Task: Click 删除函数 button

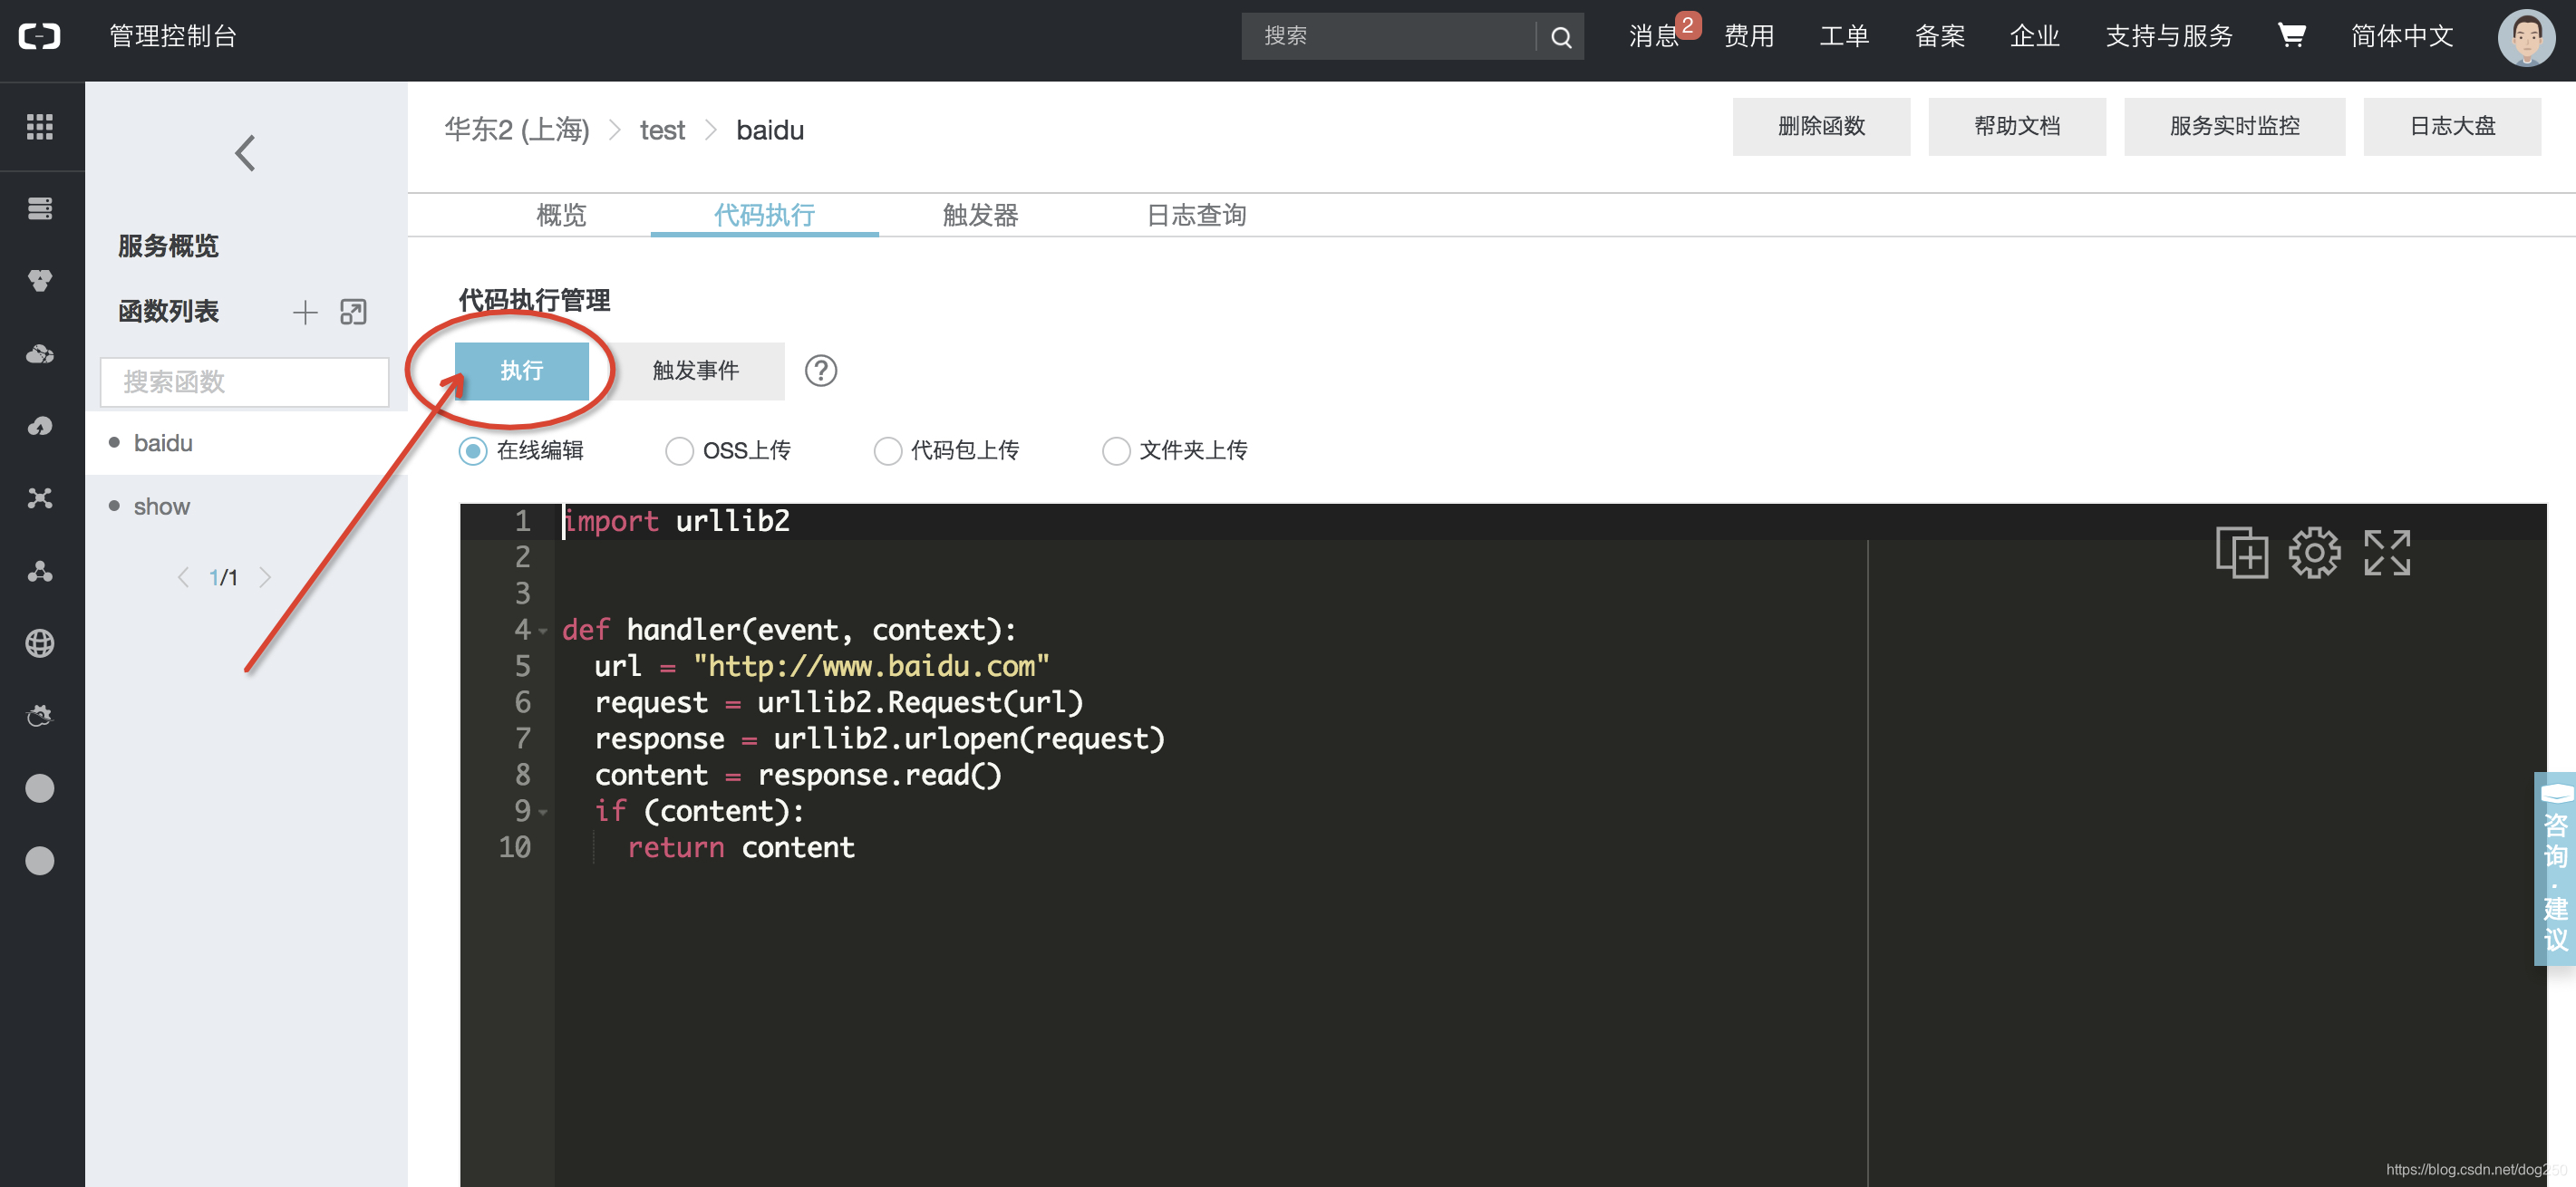Action: coord(1821,126)
